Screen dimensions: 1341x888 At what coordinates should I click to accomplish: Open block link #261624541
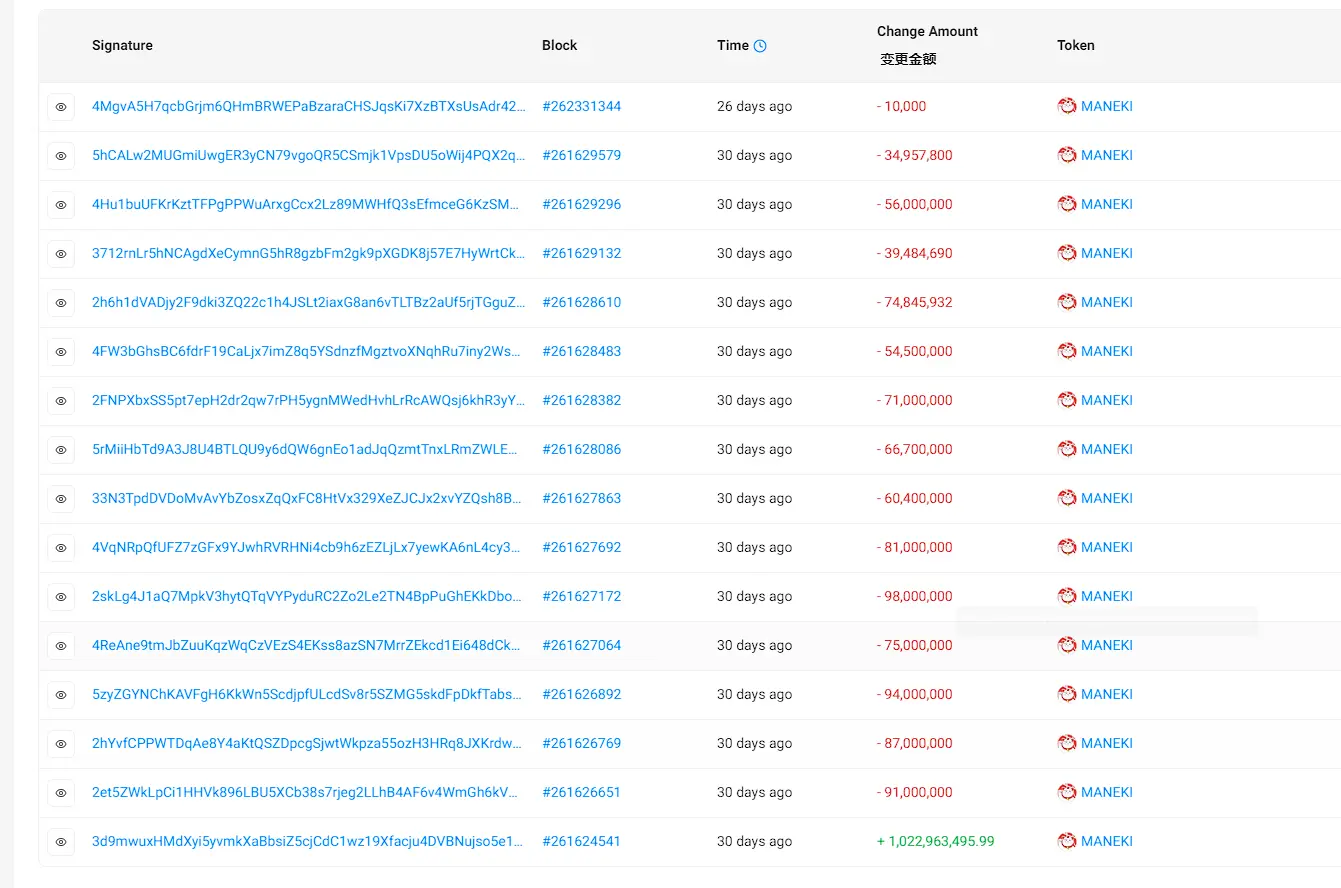[581, 841]
